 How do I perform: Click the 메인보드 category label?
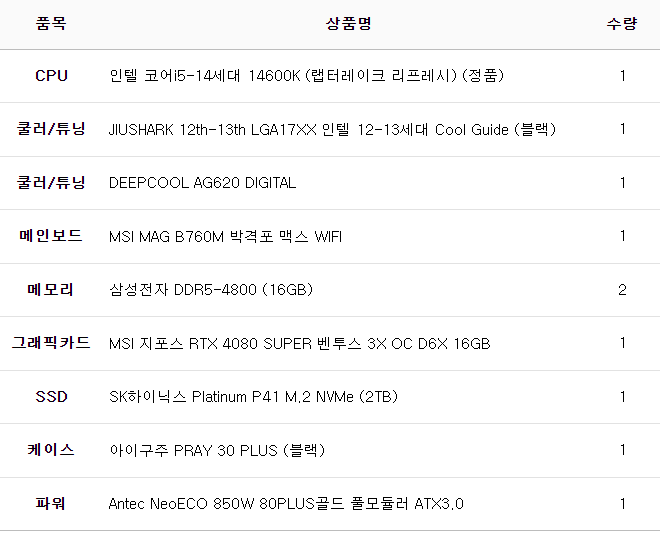point(51,237)
